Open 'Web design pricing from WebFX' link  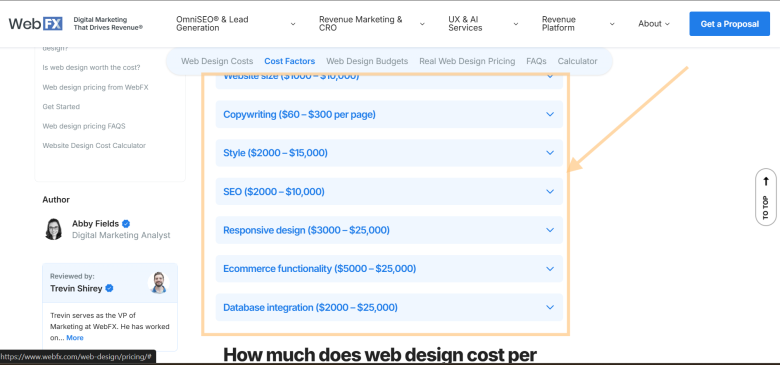pos(96,87)
